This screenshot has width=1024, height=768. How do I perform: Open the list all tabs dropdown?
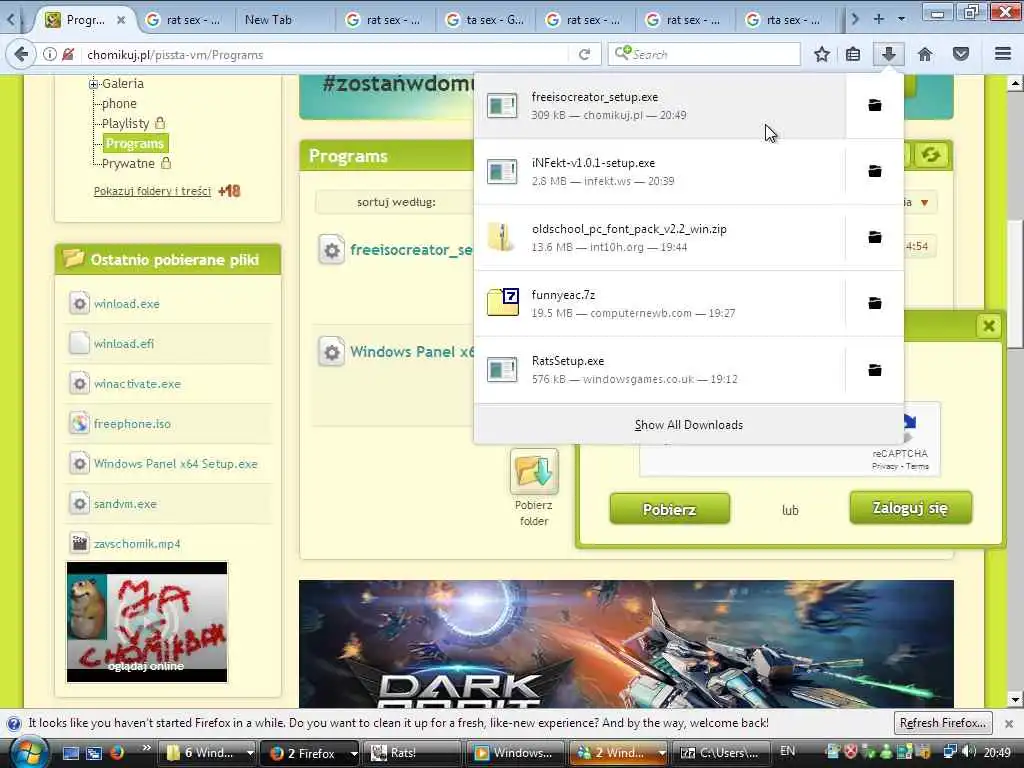click(901, 19)
